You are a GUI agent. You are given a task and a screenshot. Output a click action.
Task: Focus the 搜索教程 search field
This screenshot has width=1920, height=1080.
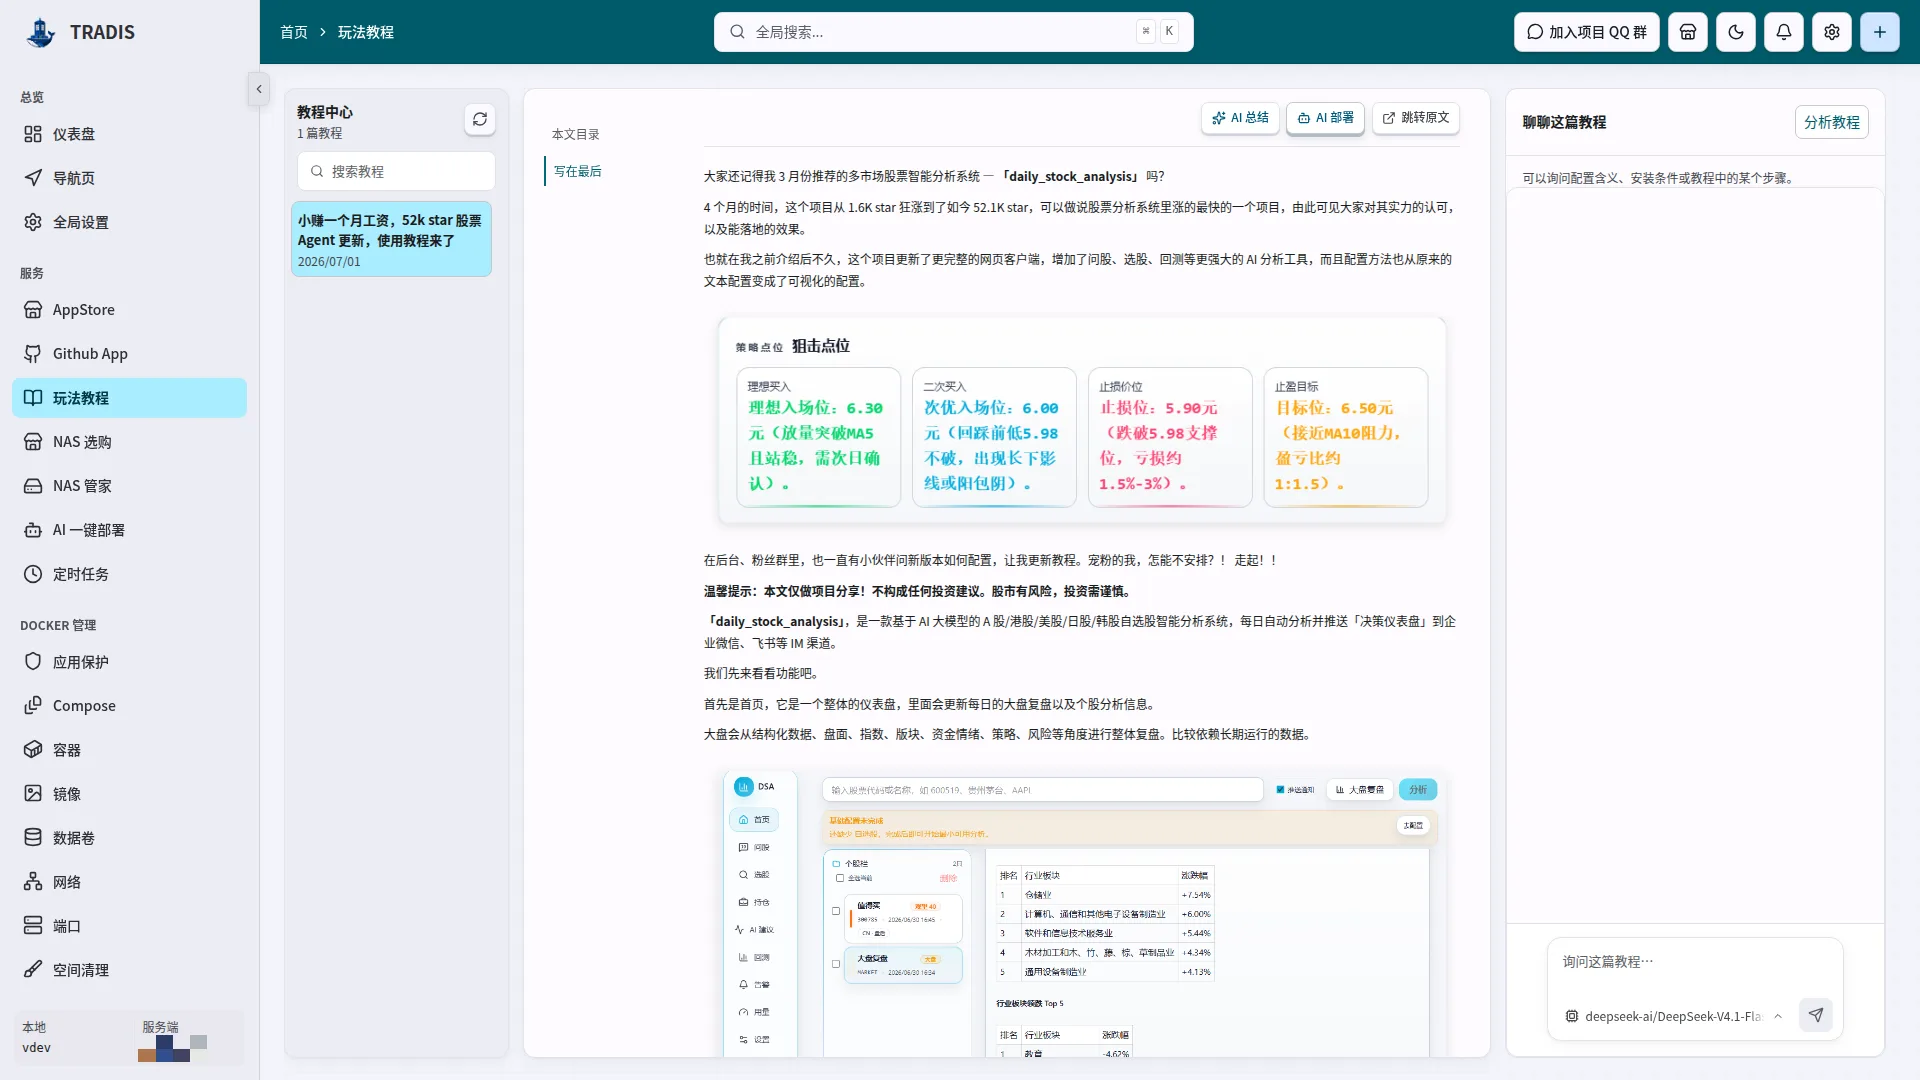(396, 171)
